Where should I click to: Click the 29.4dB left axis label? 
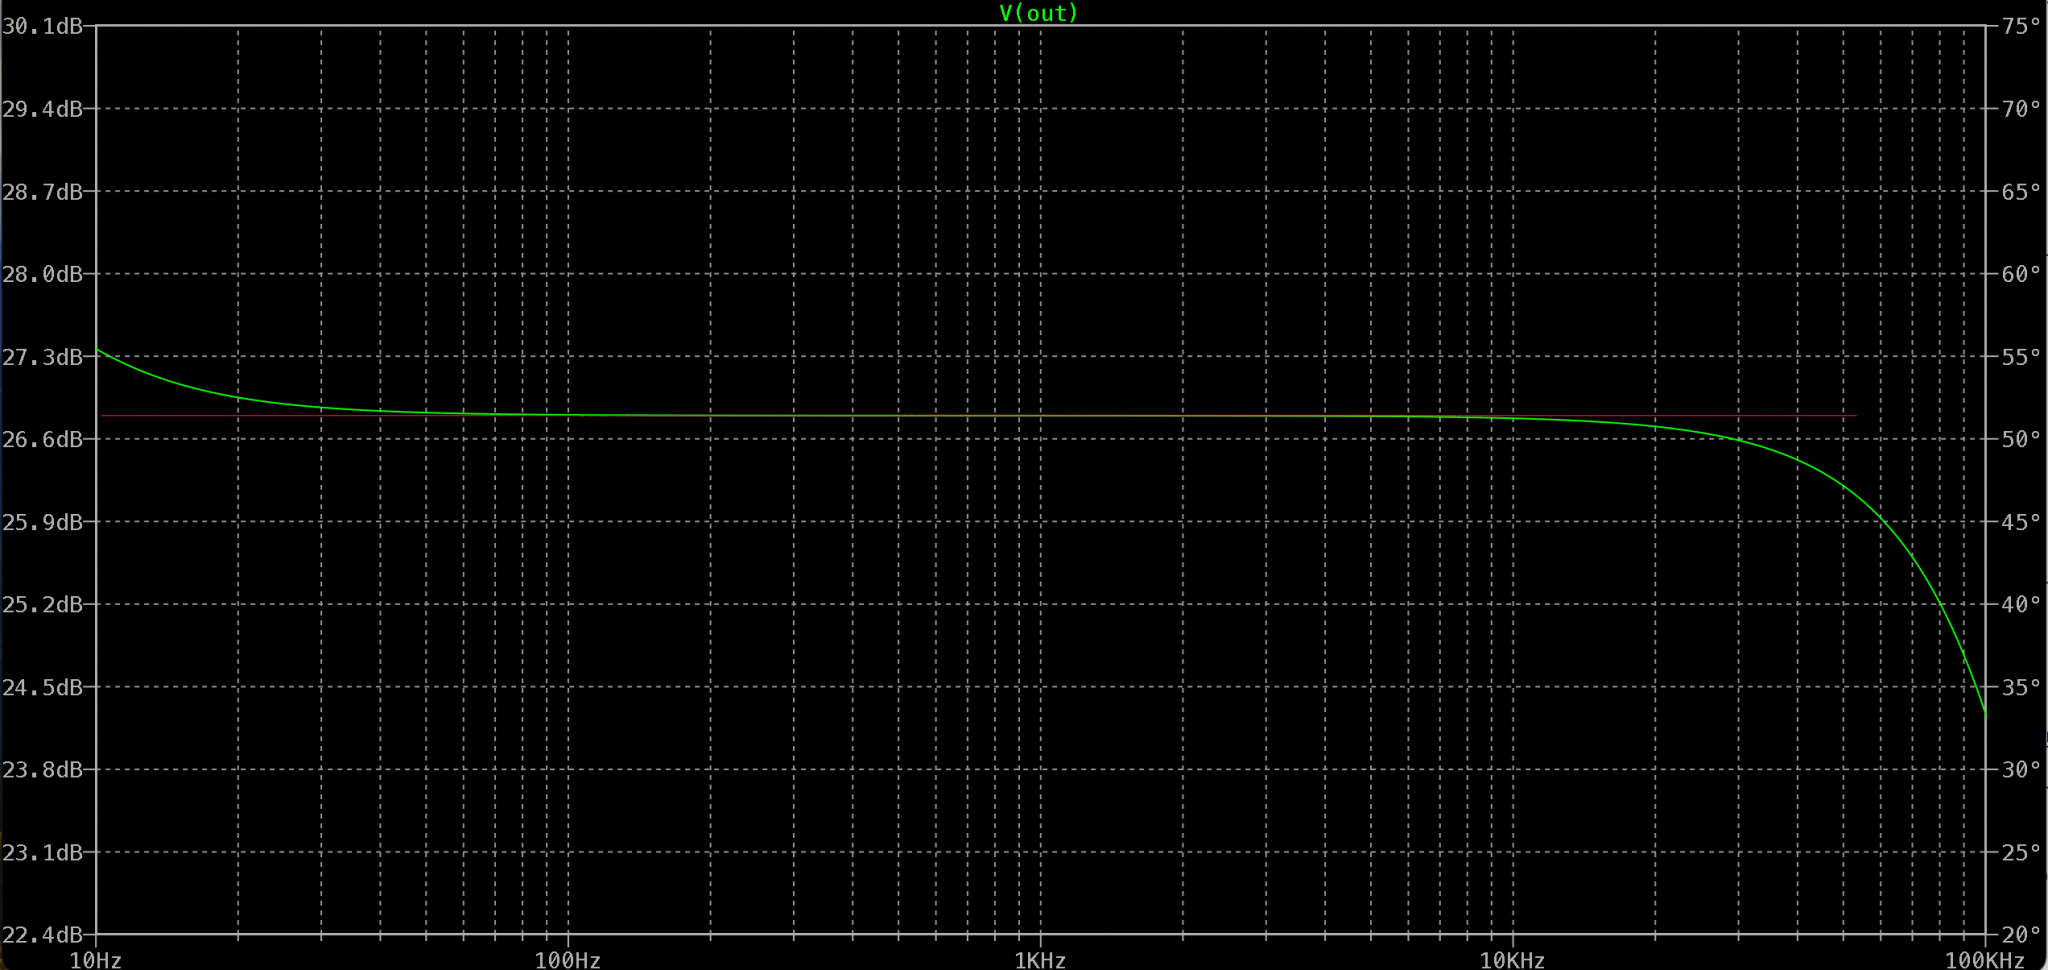tap(42, 109)
